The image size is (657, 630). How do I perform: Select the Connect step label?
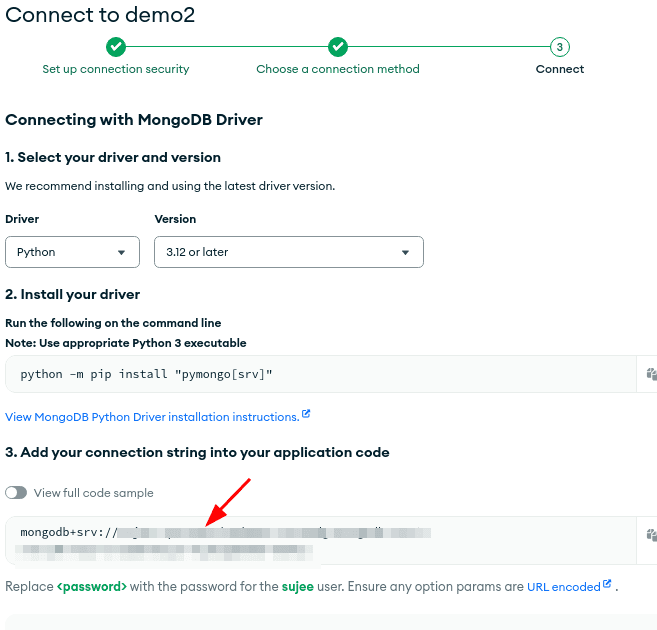[x=559, y=70]
